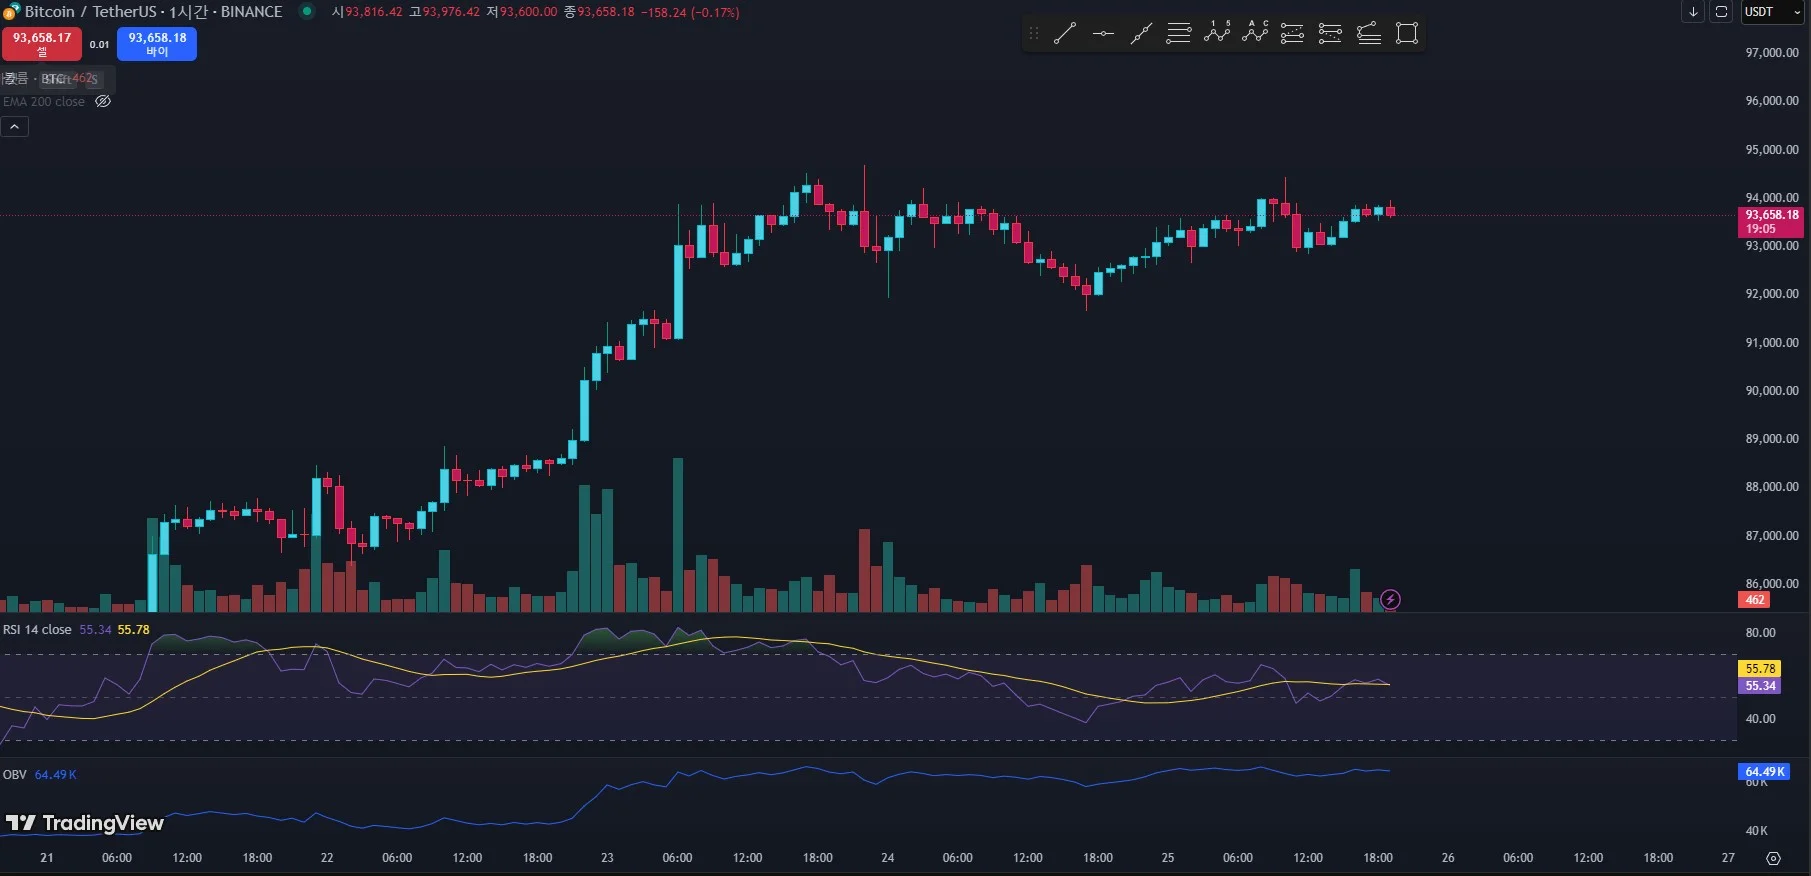The width and height of the screenshot is (1811, 876).
Task: Click the date label 21 on time axis
Action: pyautogui.click(x=47, y=858)
